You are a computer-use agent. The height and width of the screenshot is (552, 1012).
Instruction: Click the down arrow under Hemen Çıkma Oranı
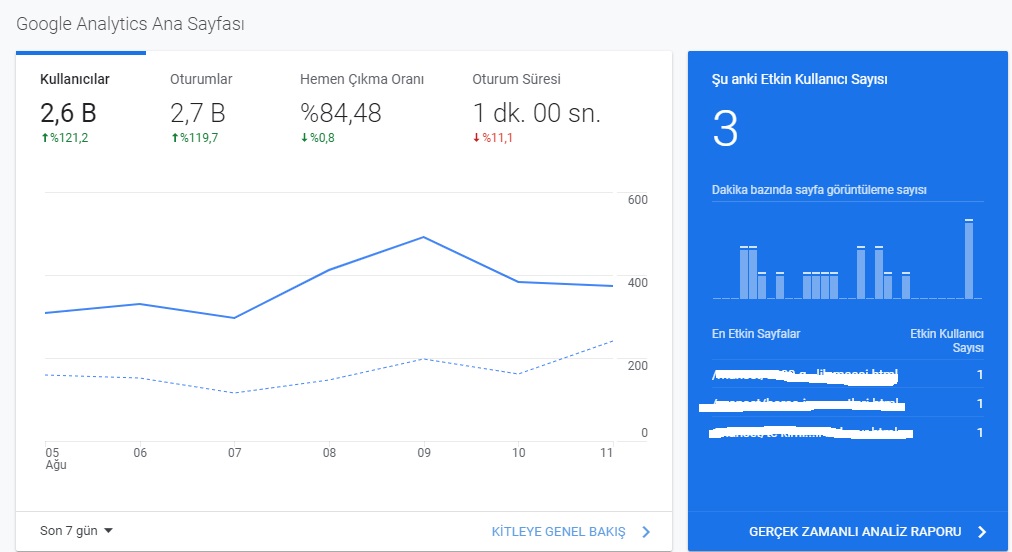click(x=305, y=138)
